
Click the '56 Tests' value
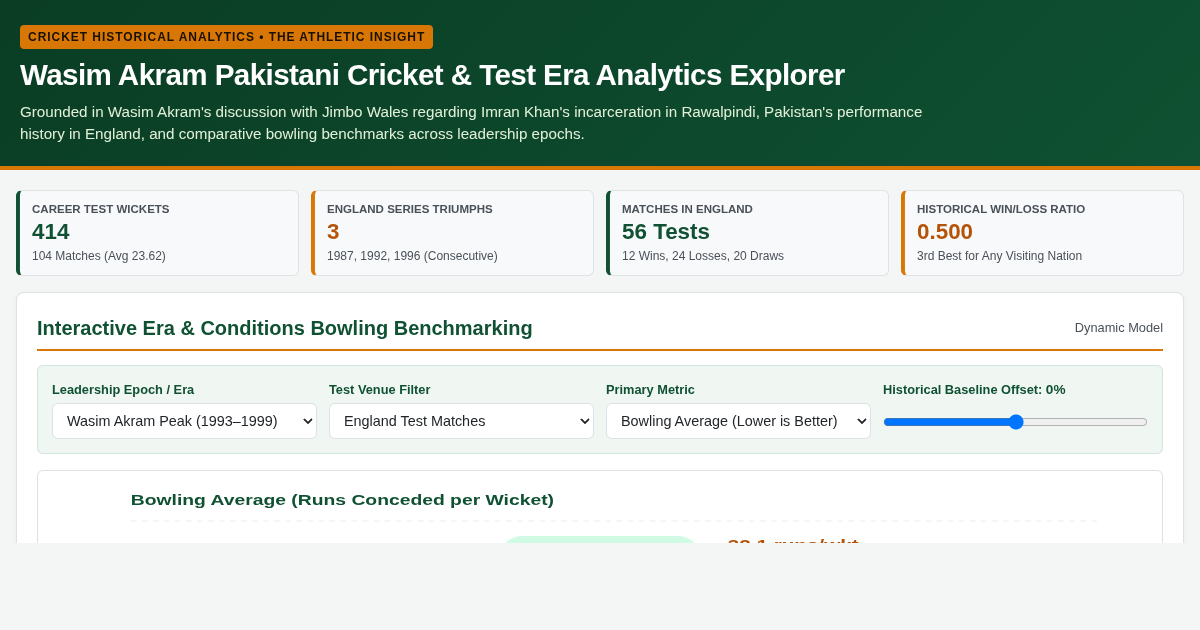(x=666, y=232)
